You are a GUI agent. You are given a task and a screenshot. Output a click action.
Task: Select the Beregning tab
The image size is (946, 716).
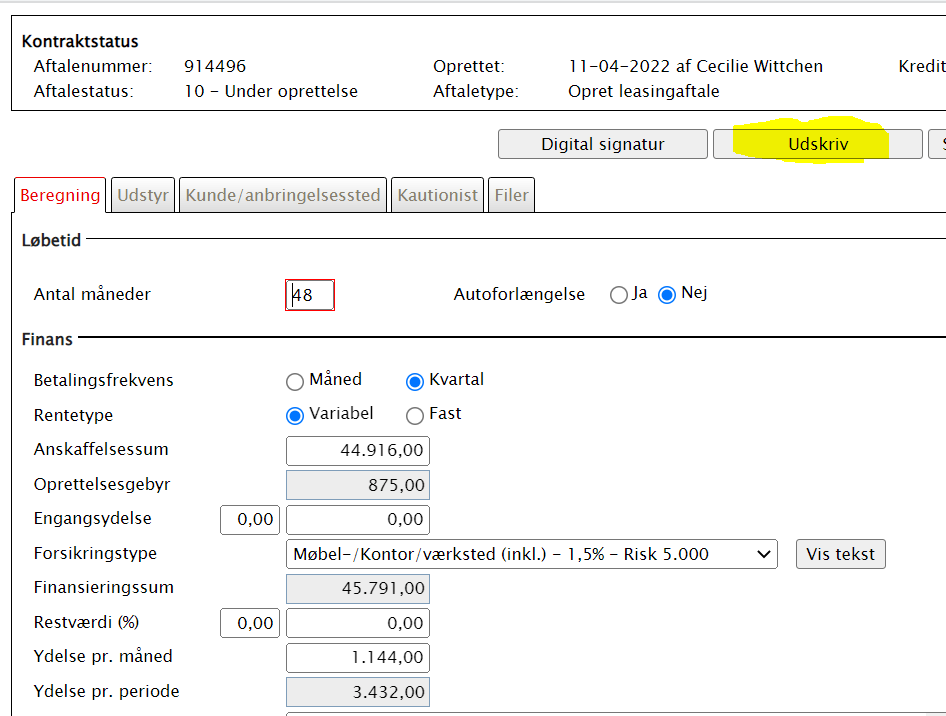coord(60,195)
